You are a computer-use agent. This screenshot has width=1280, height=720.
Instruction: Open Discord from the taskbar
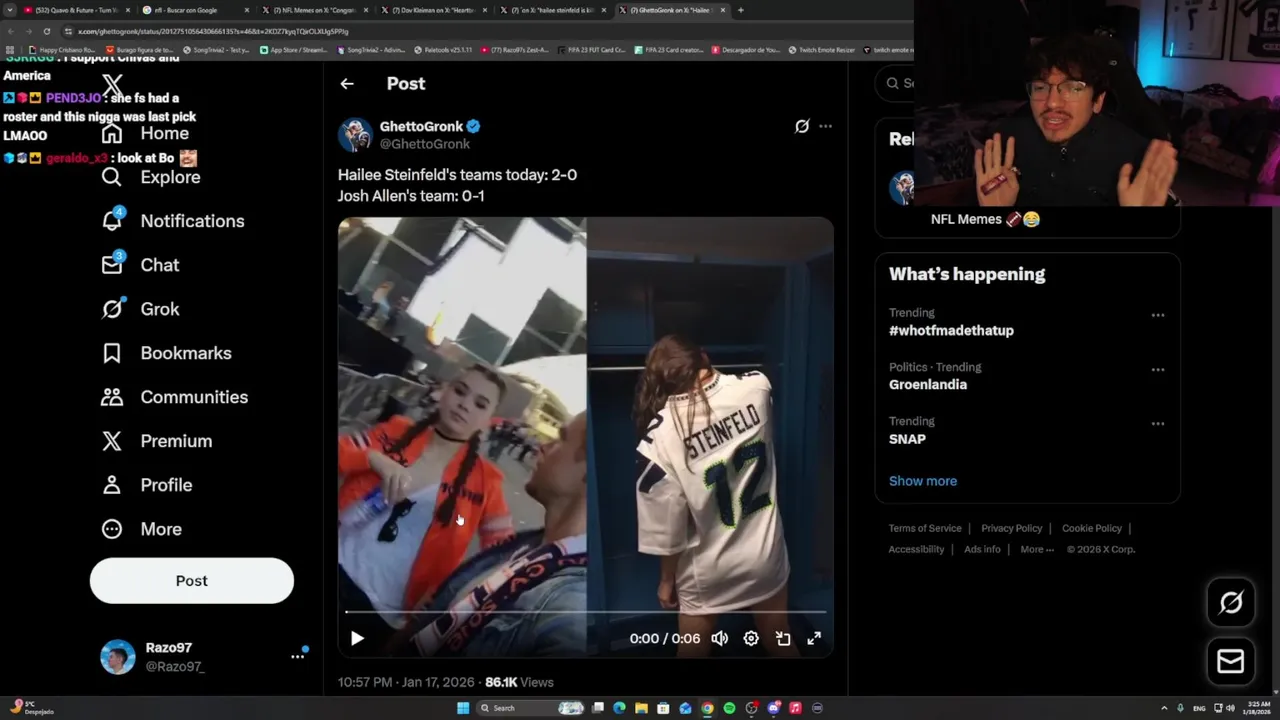click(773, 708)
